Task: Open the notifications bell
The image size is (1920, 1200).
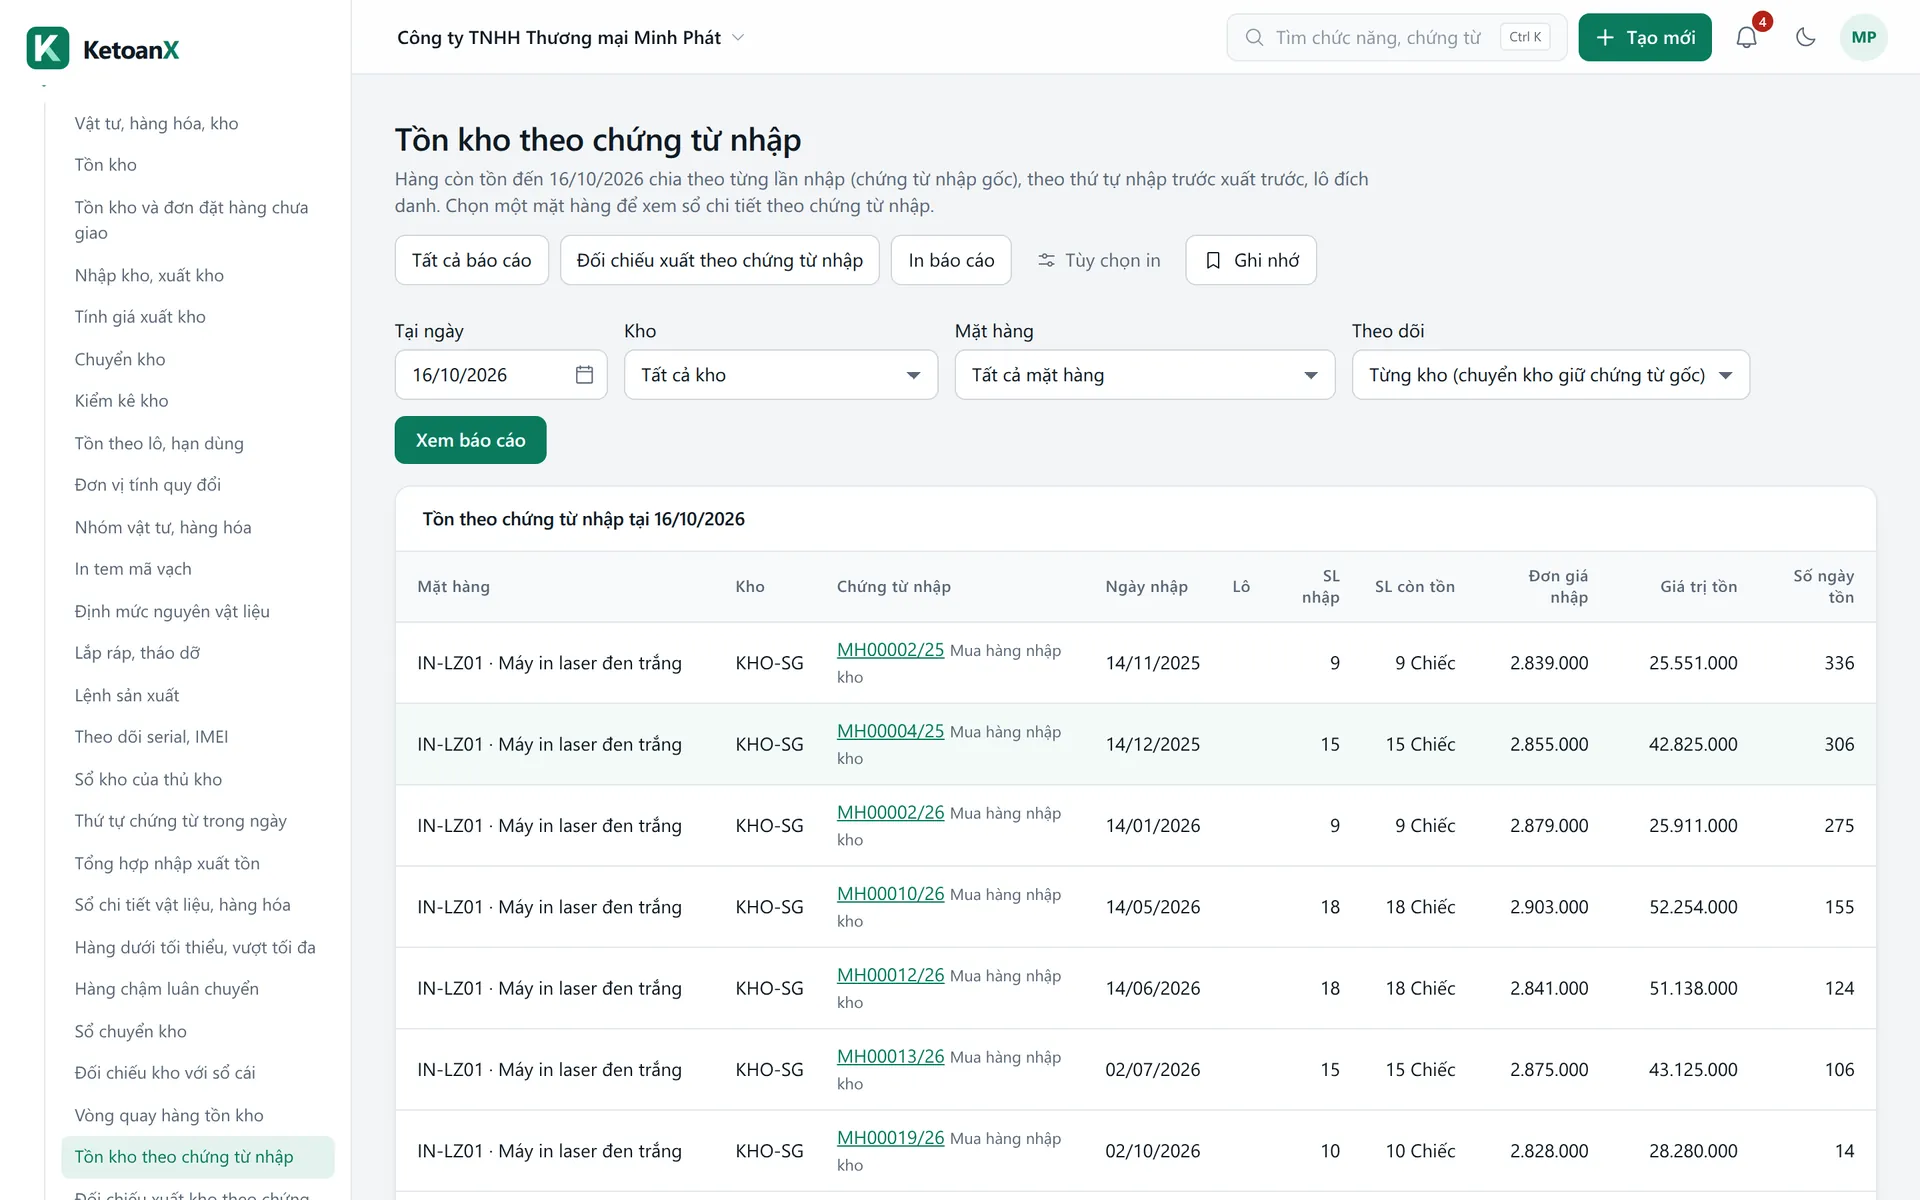Action: pyautogui.click(x=1746, y=38)
